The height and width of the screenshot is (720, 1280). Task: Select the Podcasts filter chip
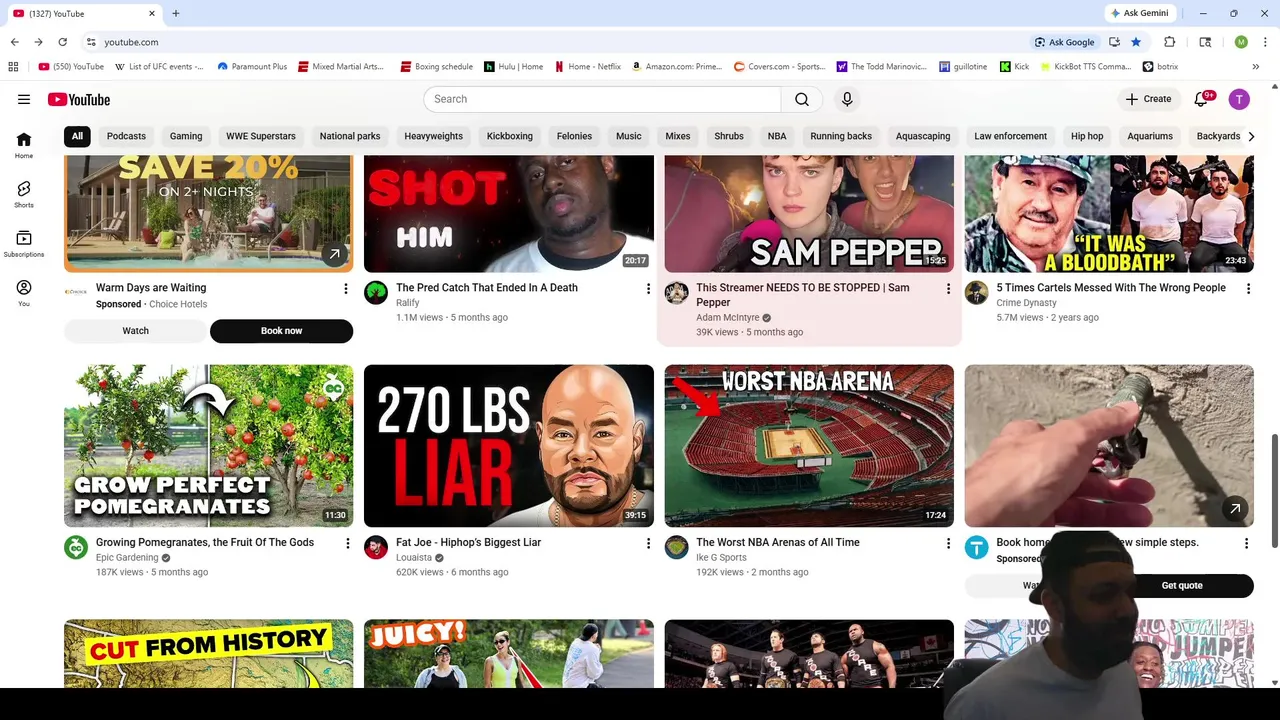(x=126, y=136)
